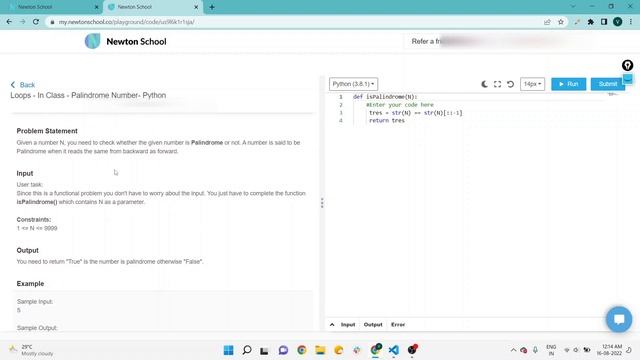Open the editor in fullscreen mode
640x360 pixels.
(x=497, y=84)
